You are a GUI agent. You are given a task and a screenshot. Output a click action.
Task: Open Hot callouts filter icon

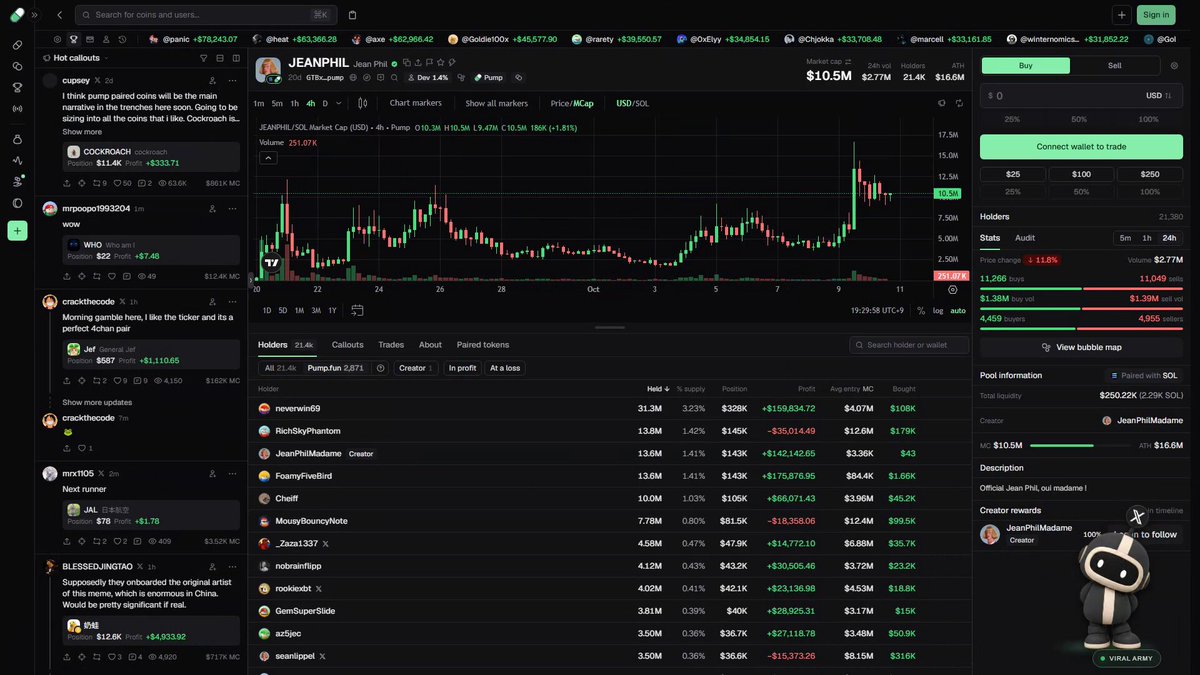[204, 58]
